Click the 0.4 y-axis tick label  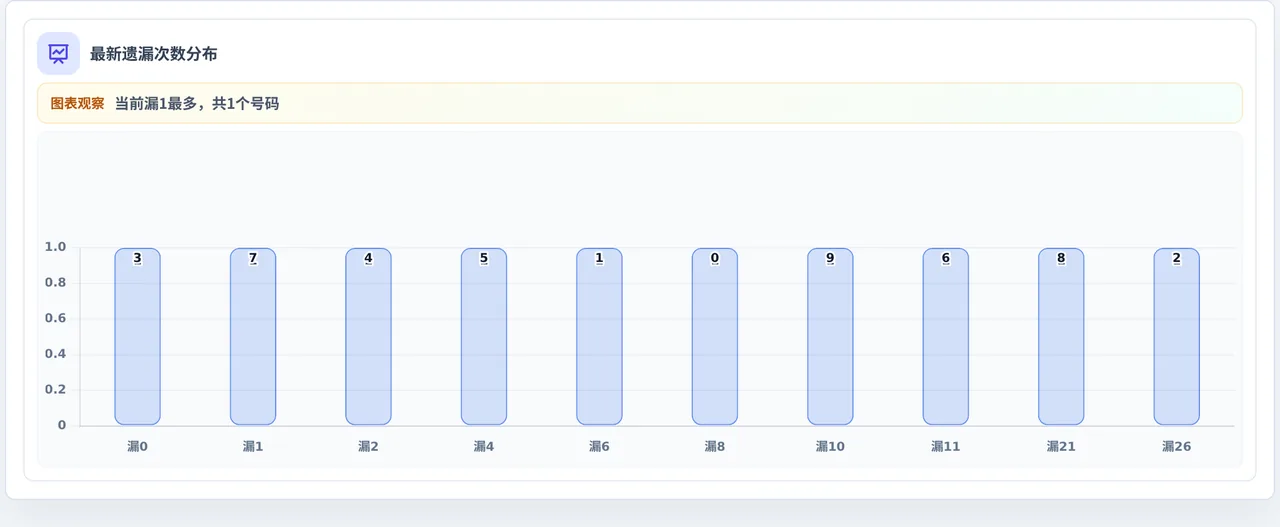[x=56, y=354]
